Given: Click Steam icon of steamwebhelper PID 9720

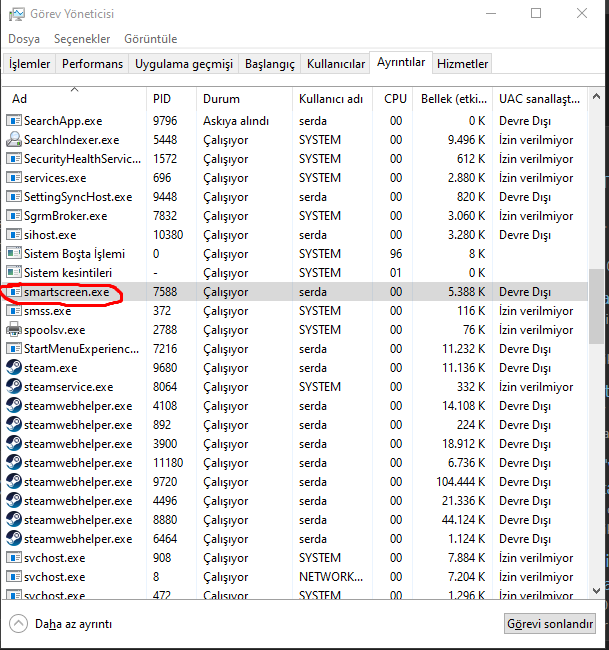Looking at the screenshot, I should point(14,482).
